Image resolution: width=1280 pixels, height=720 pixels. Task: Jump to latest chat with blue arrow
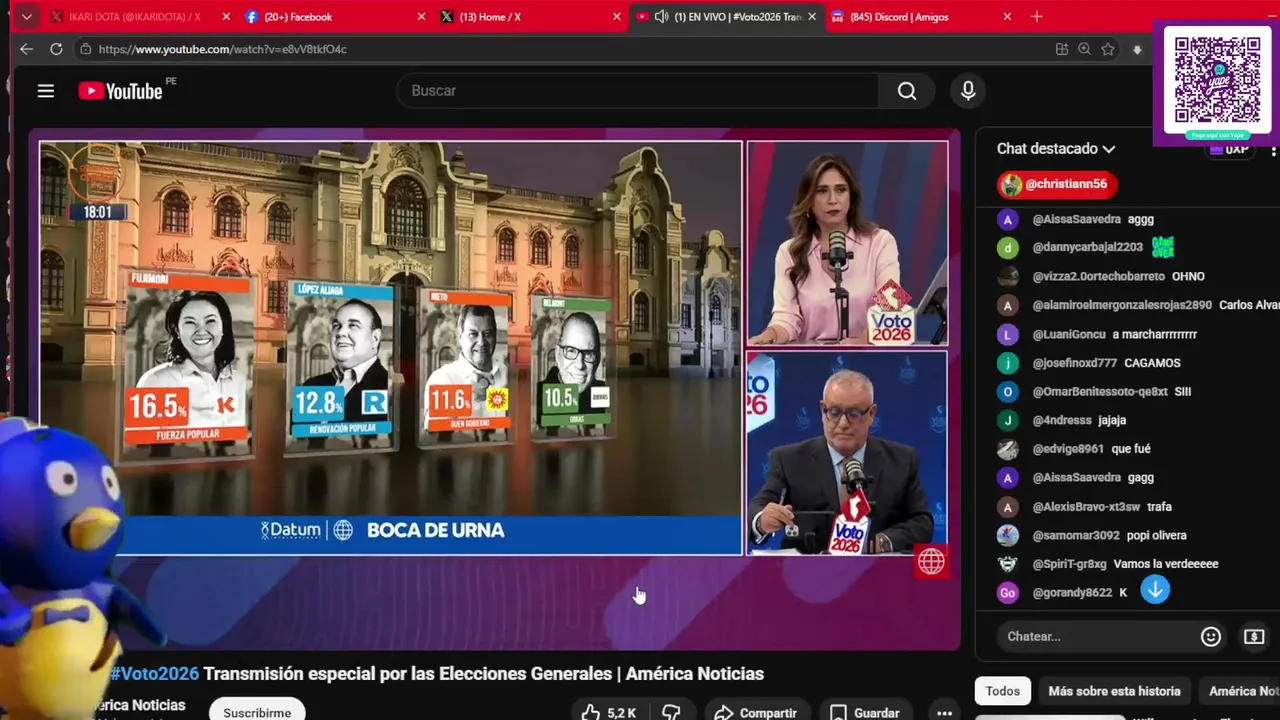coord(1155,590)
